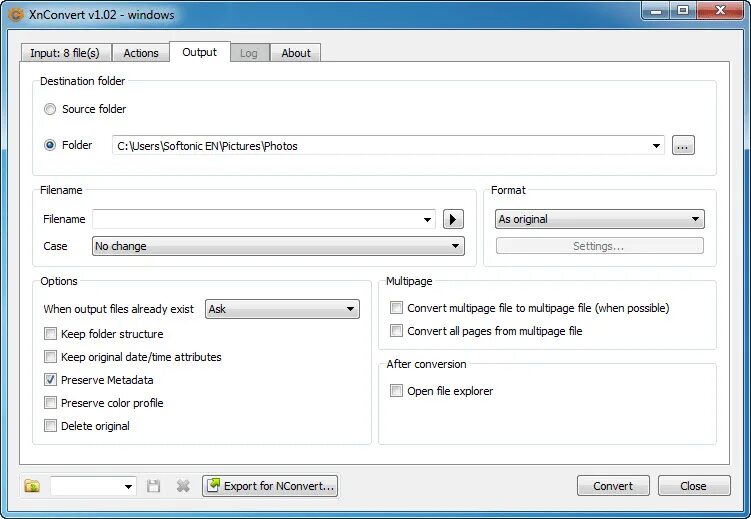Open format Settings button
This screenshot has width=751, height=519.
pos(600,246)
